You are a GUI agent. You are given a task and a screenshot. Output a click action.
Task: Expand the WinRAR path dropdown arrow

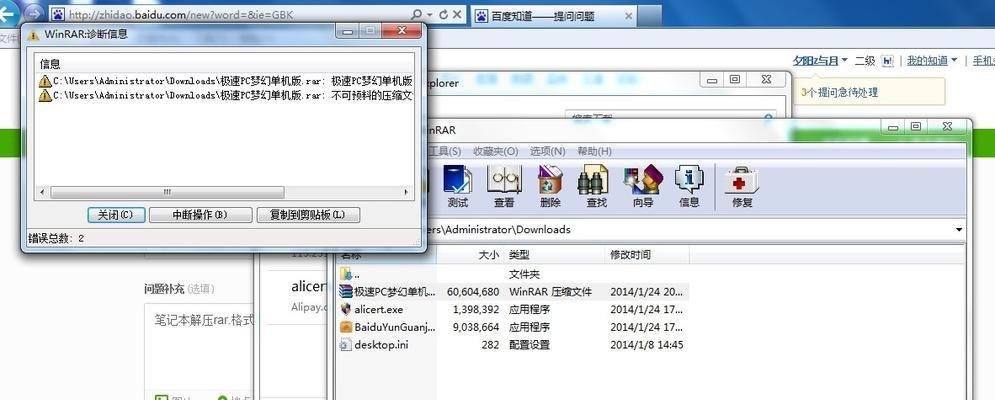(x=959, y=229)
